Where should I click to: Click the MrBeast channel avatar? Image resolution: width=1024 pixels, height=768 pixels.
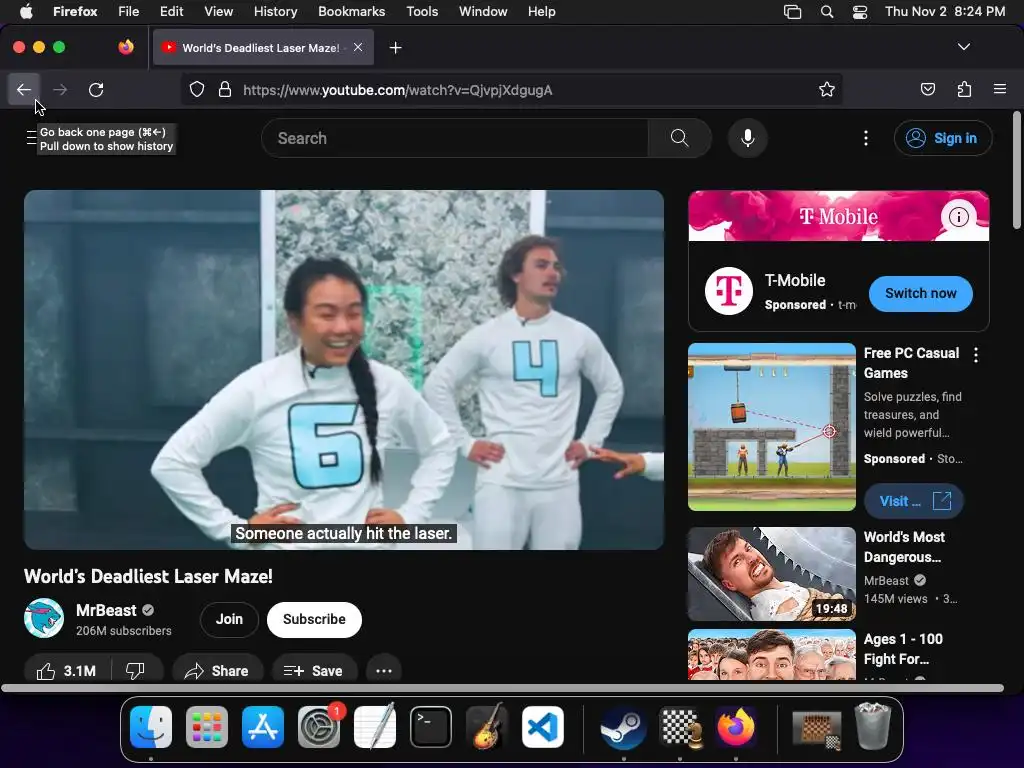coord(44,618)
